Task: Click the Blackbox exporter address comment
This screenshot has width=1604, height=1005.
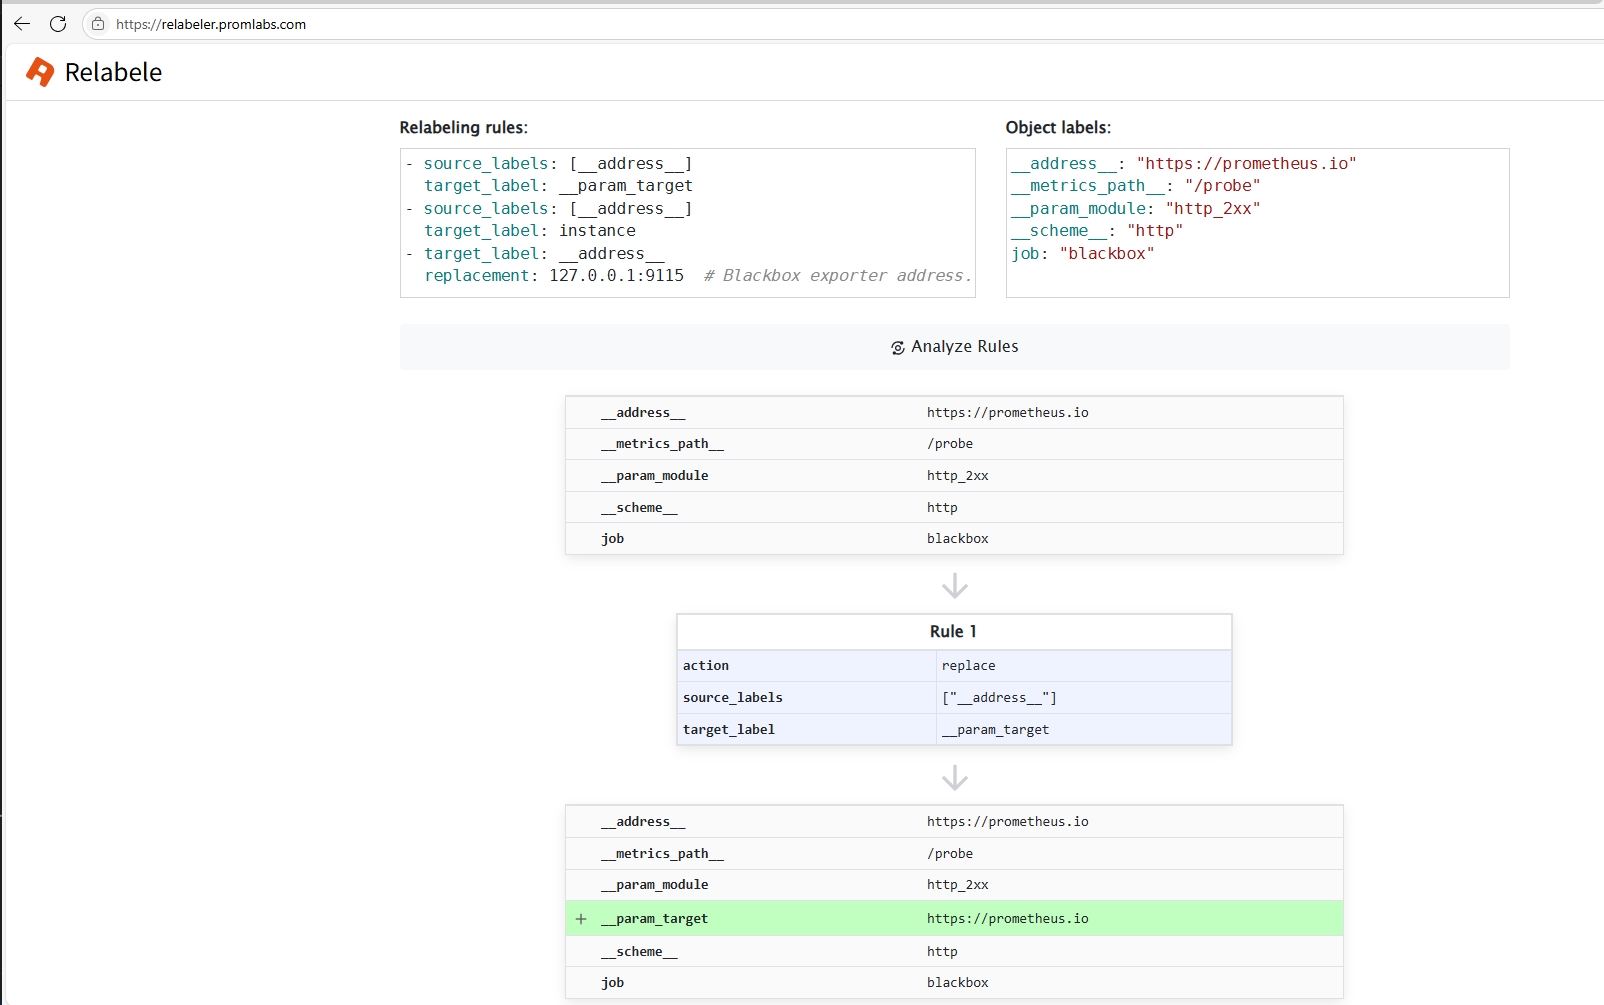Action: 837,276
